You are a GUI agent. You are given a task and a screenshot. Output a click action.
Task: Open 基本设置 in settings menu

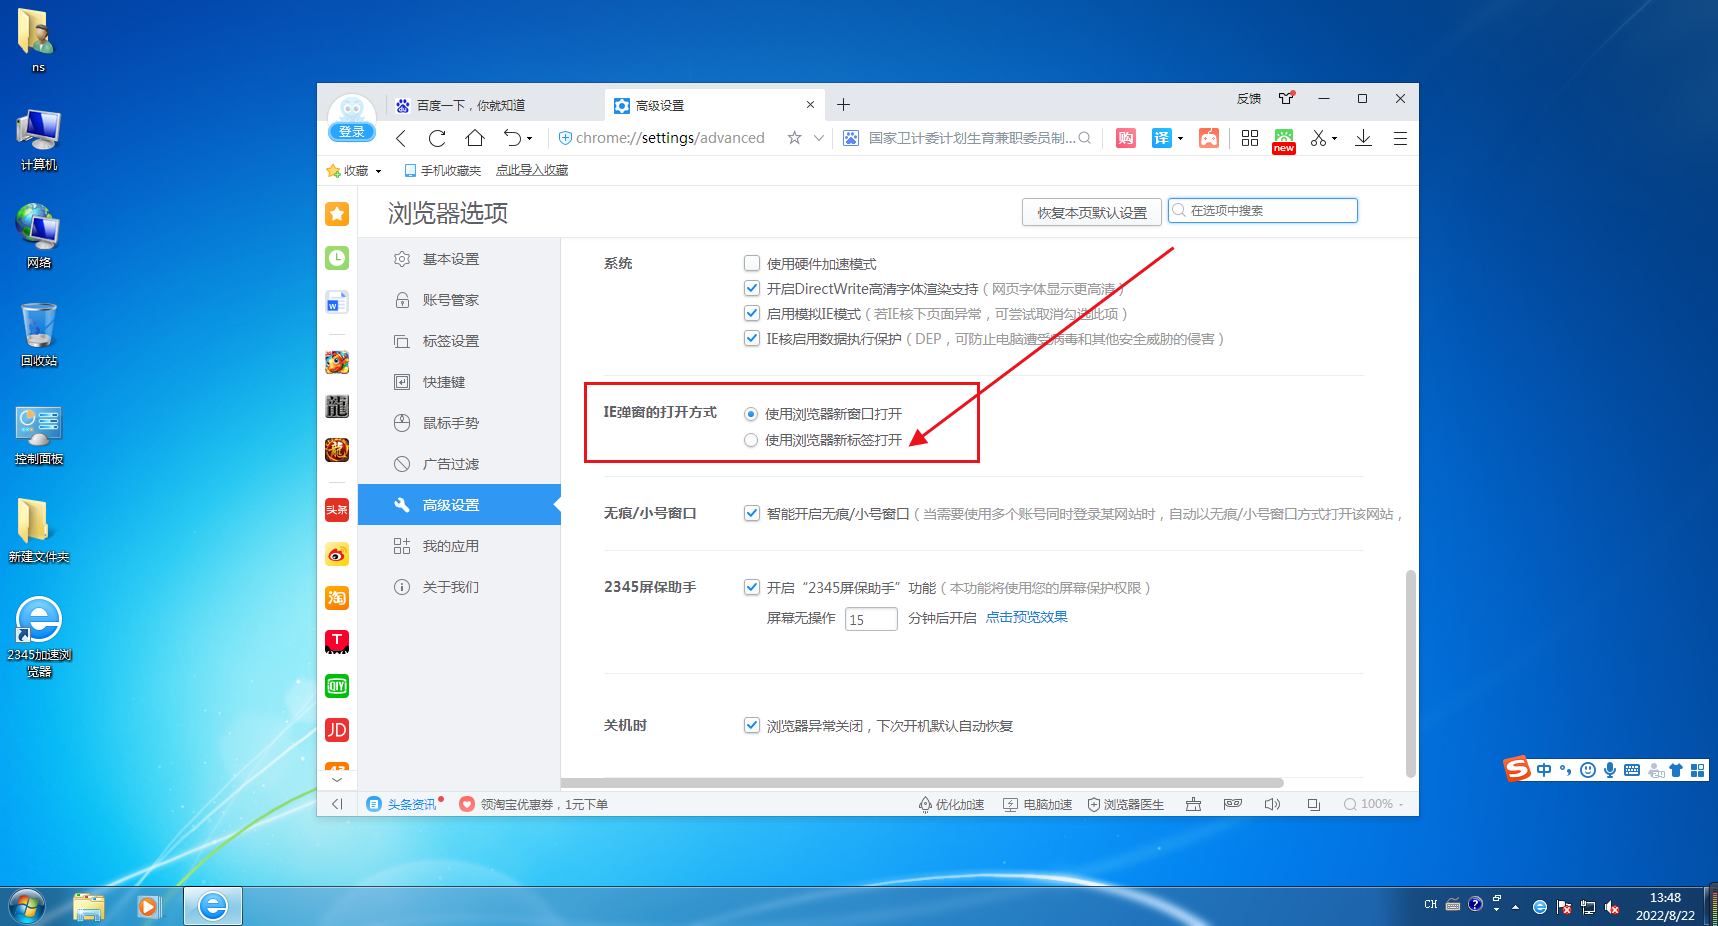(459, 259)
